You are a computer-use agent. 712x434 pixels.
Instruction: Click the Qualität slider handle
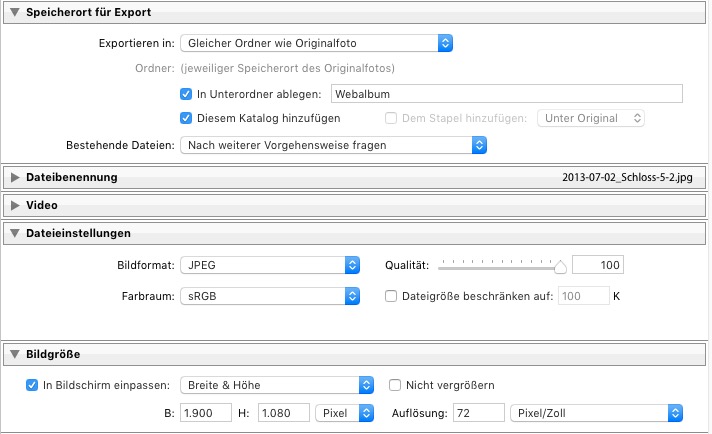coord(560,266)
